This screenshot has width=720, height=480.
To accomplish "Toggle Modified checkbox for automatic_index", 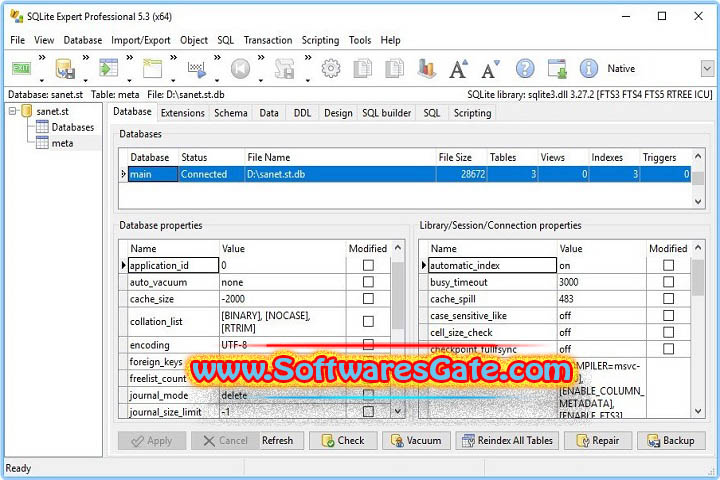I will coord(669,265).
